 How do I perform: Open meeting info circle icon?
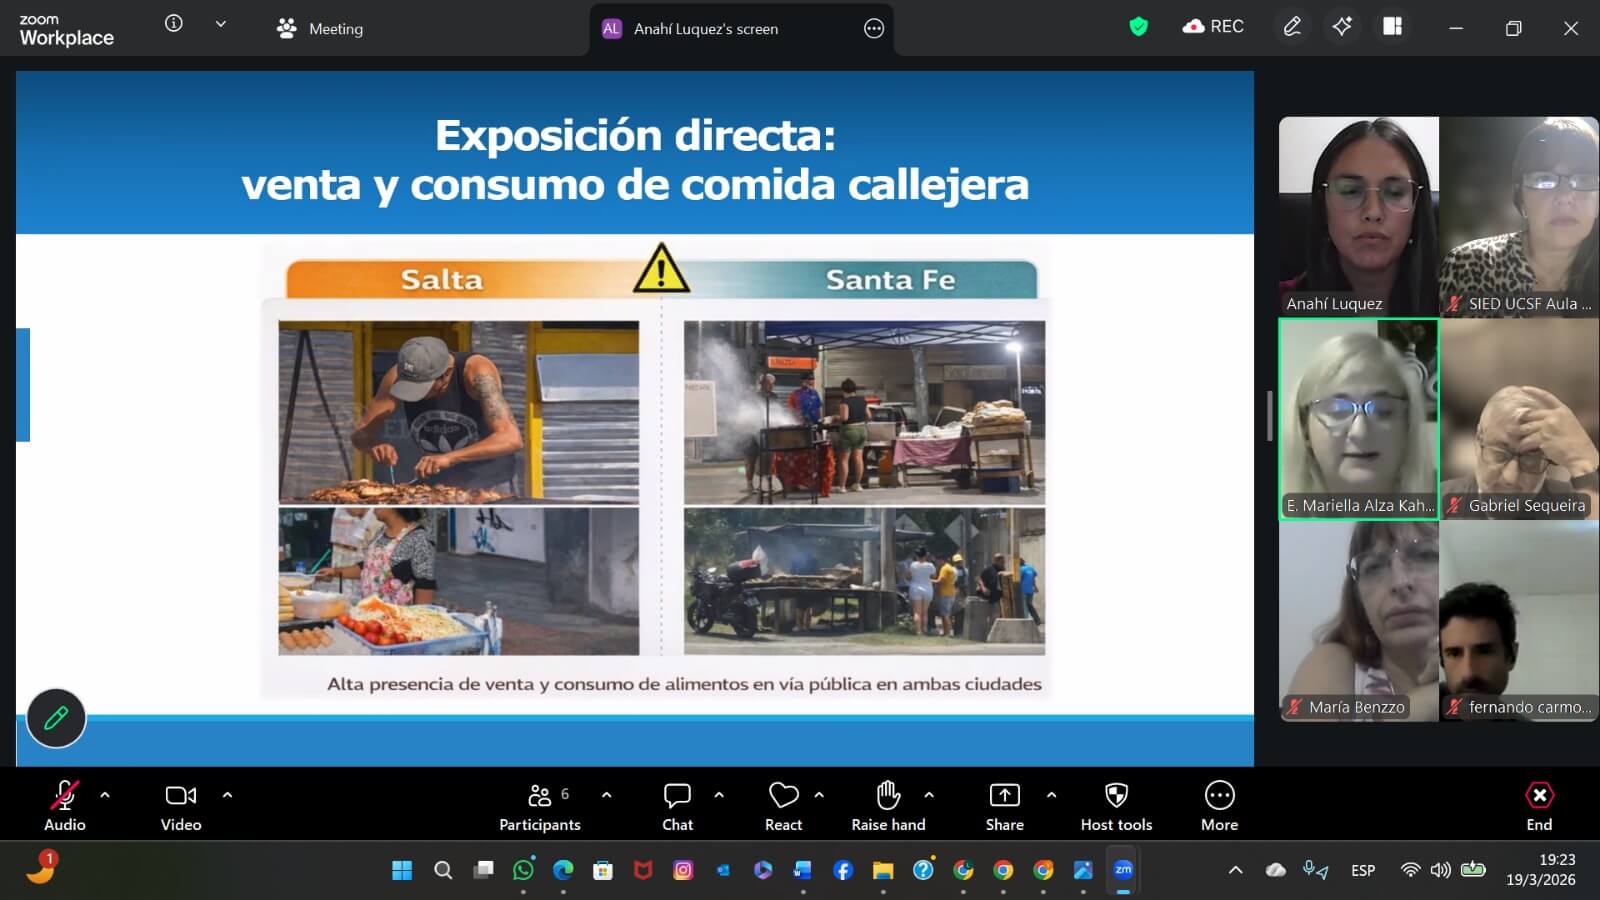174,24
